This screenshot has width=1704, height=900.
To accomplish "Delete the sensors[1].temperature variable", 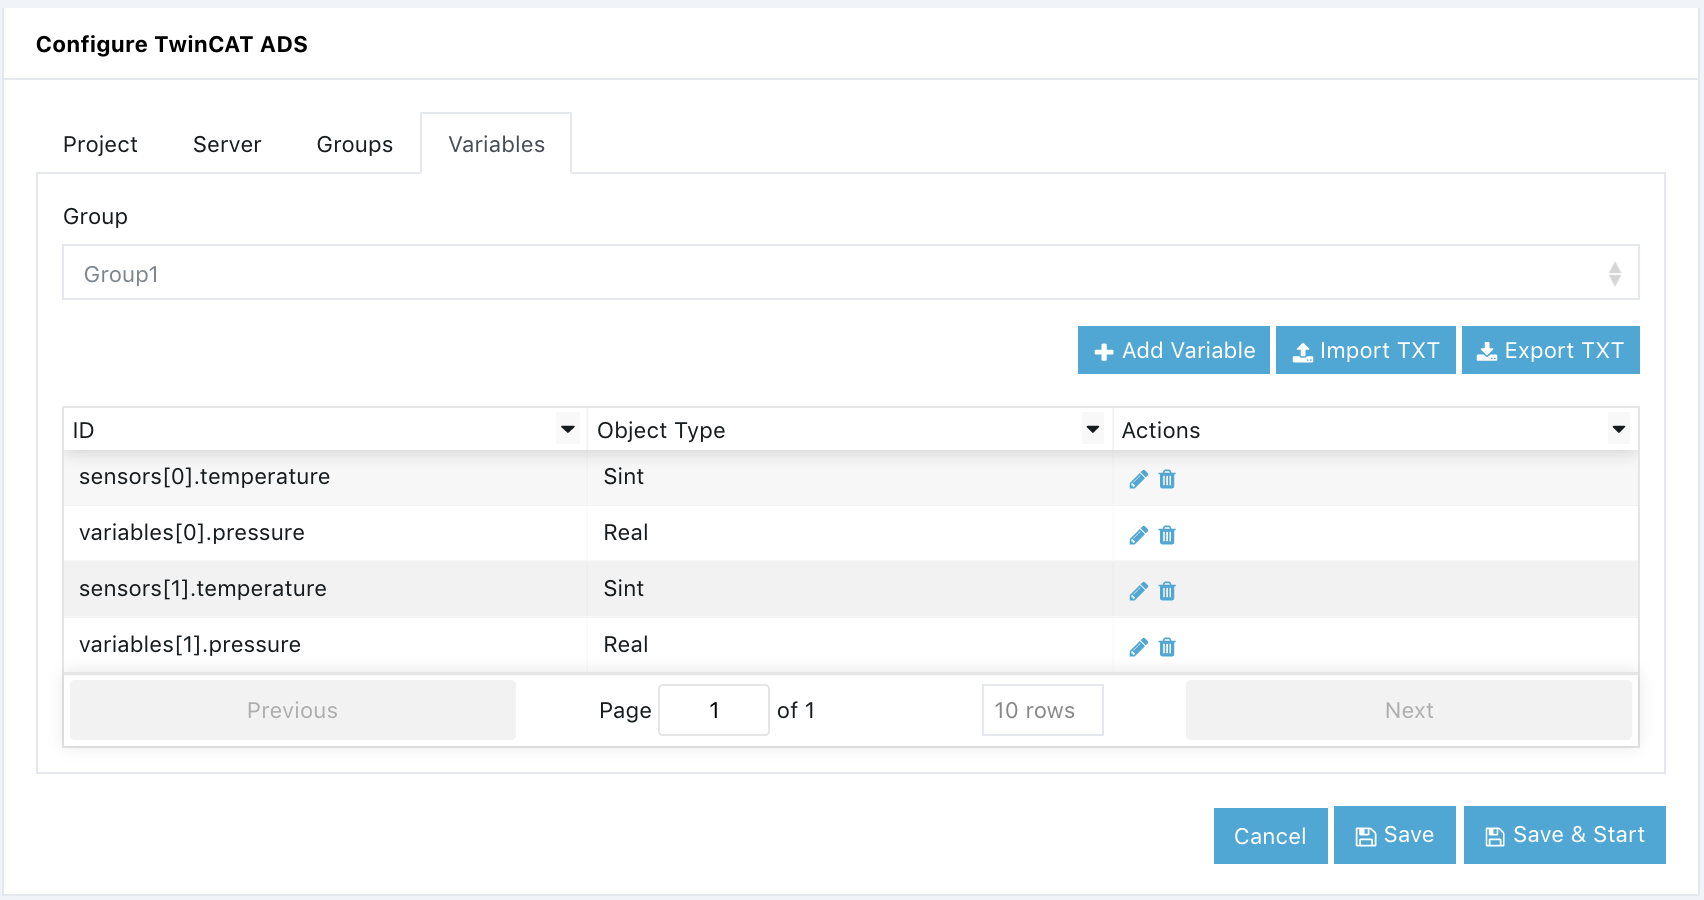I will point(1167,591).
